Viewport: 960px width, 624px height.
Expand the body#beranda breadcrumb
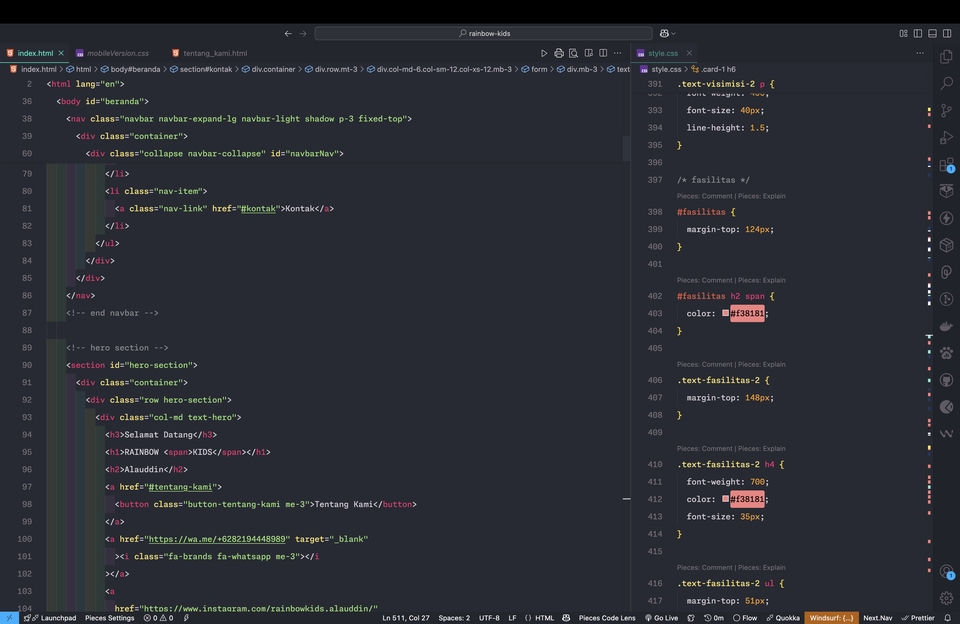click(x=130, y=69)
